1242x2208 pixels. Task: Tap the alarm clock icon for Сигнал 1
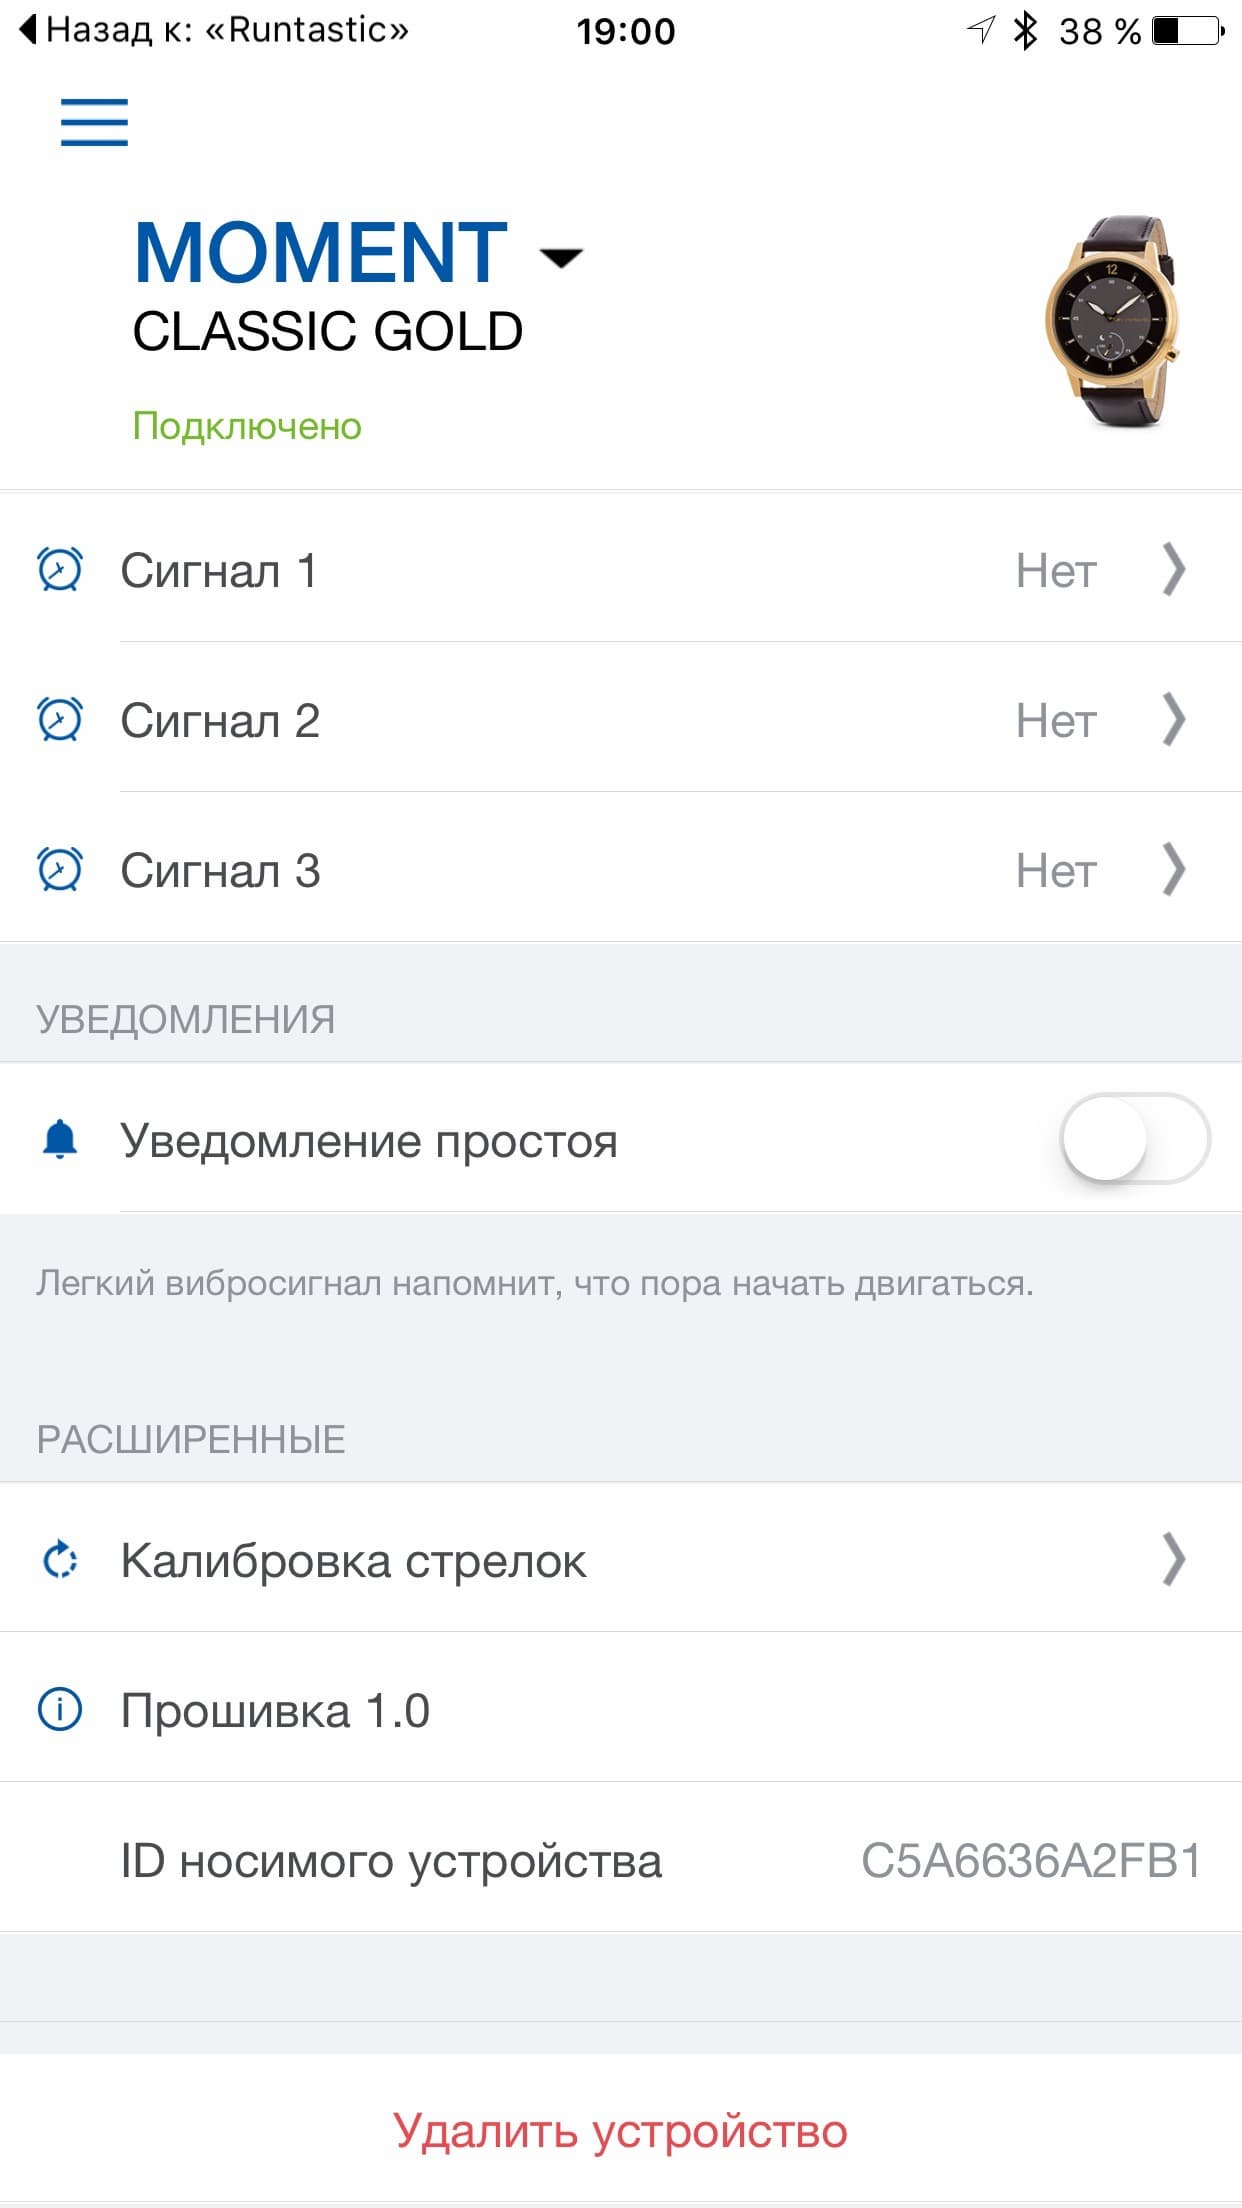tap(60, 570)
